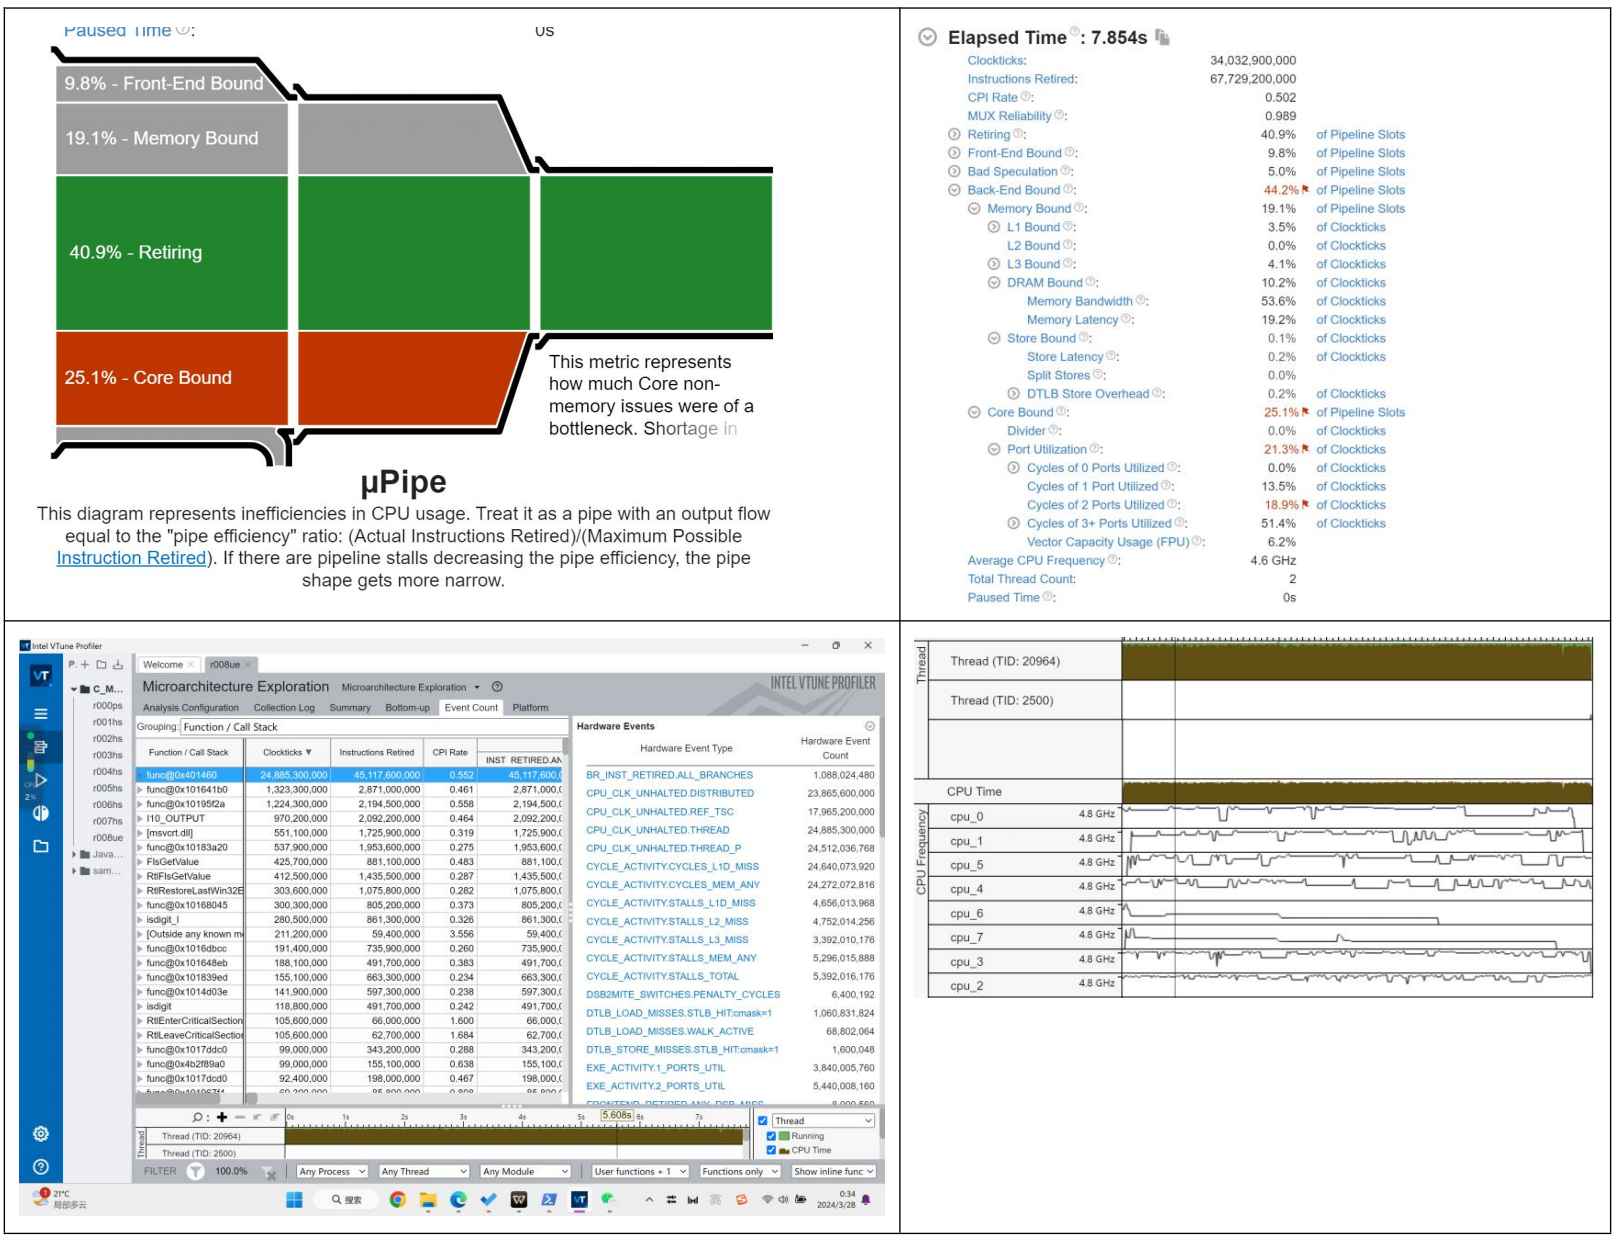This screenshot has width=1619, height=1244.
Task: Open the hamburger menu in VTune sidebar
Action: click(40, 714)
